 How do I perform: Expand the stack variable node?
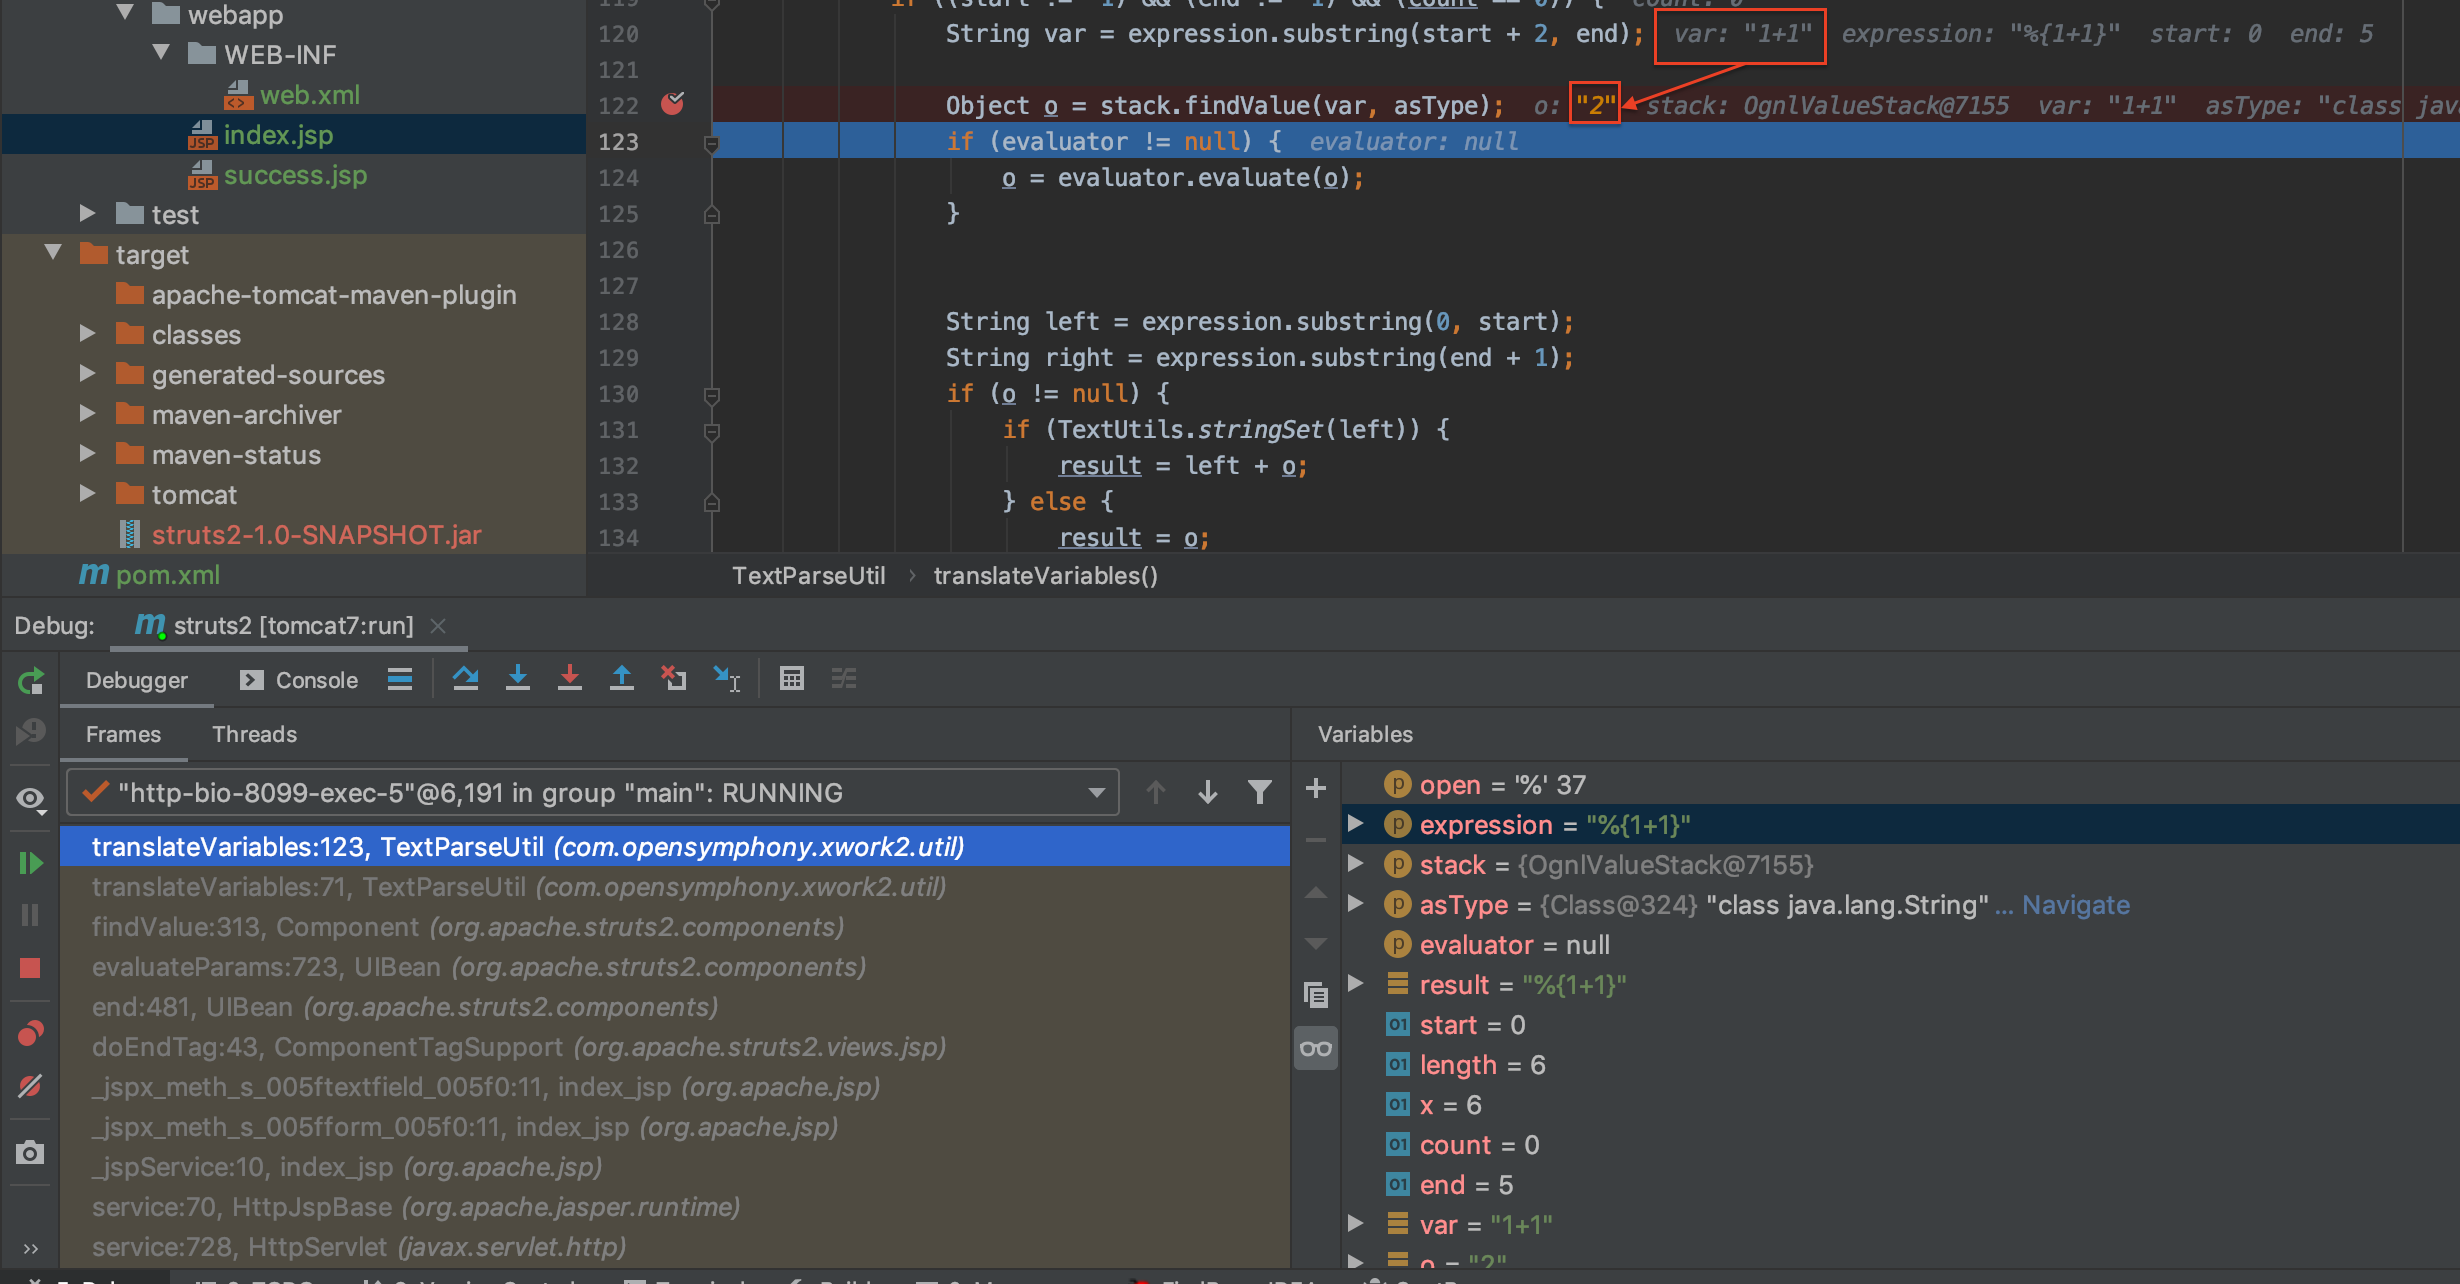pos(1356,864)
